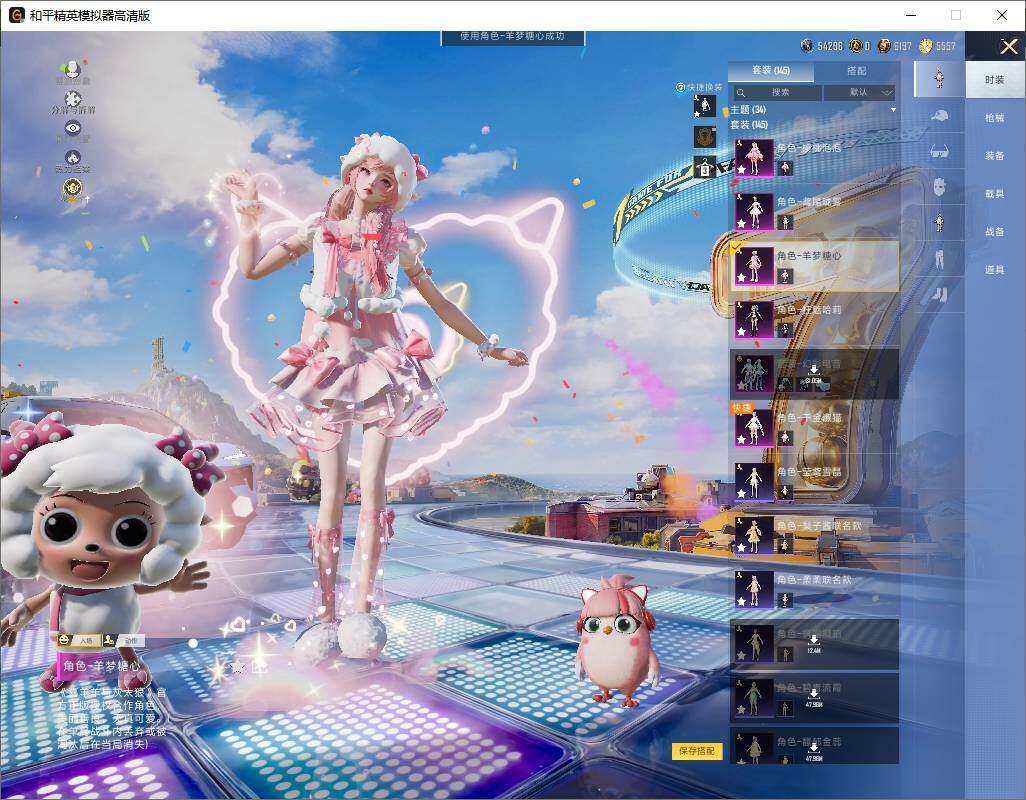
Task: Click the blue coin balance 54286
Action: (822, 46)
